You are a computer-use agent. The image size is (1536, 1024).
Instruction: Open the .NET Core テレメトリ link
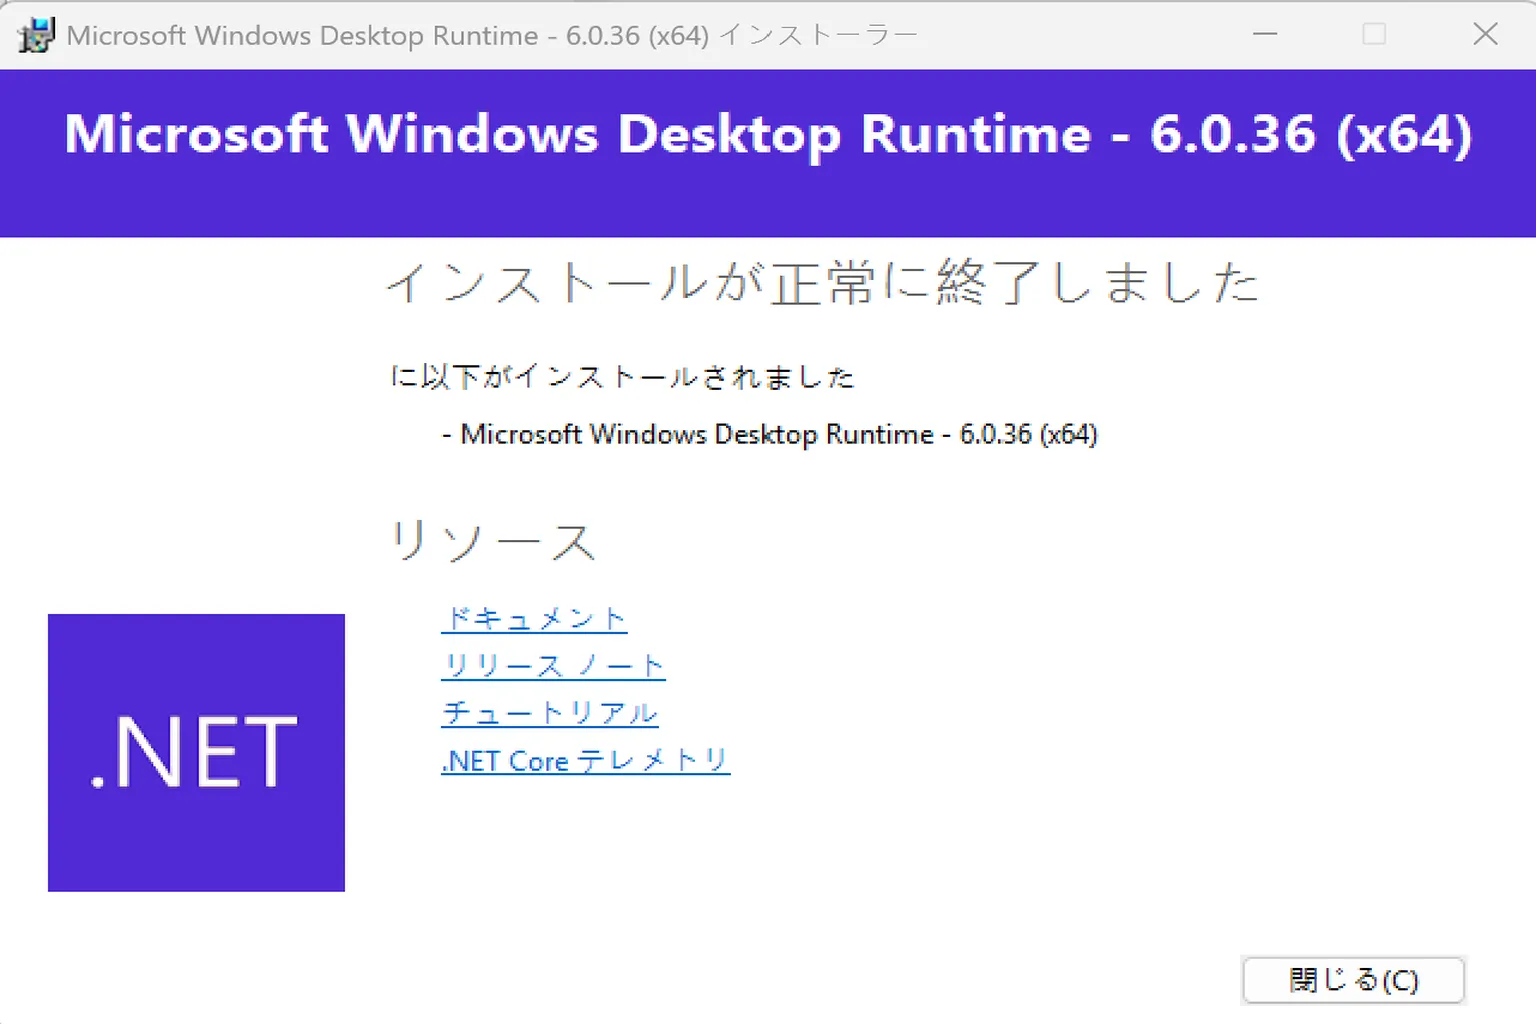tap(585, 761)
